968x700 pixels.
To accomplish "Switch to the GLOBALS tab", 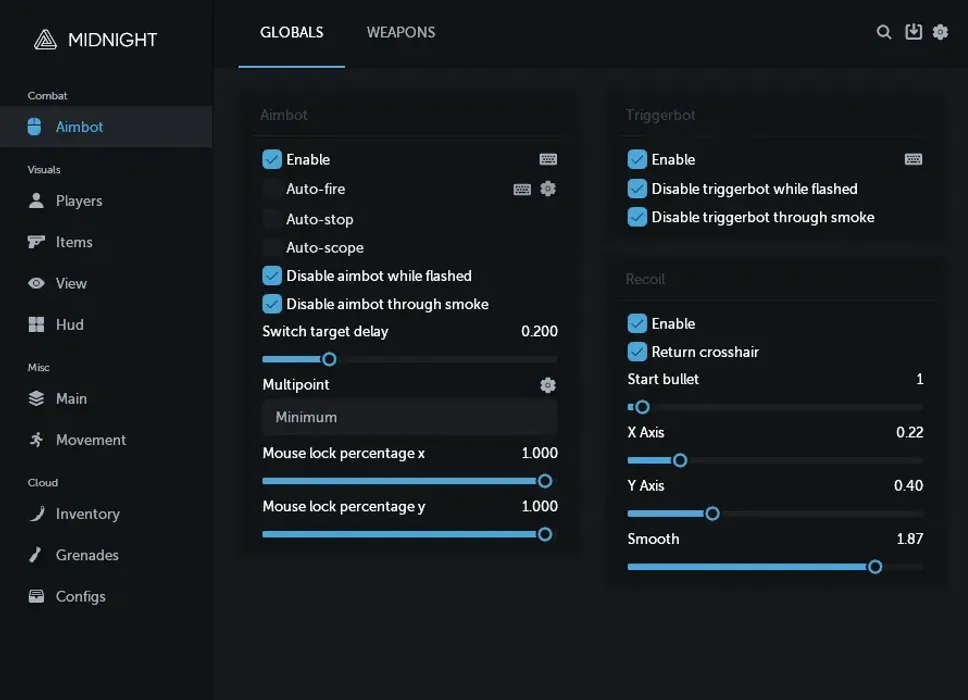I will coord(291,32).
